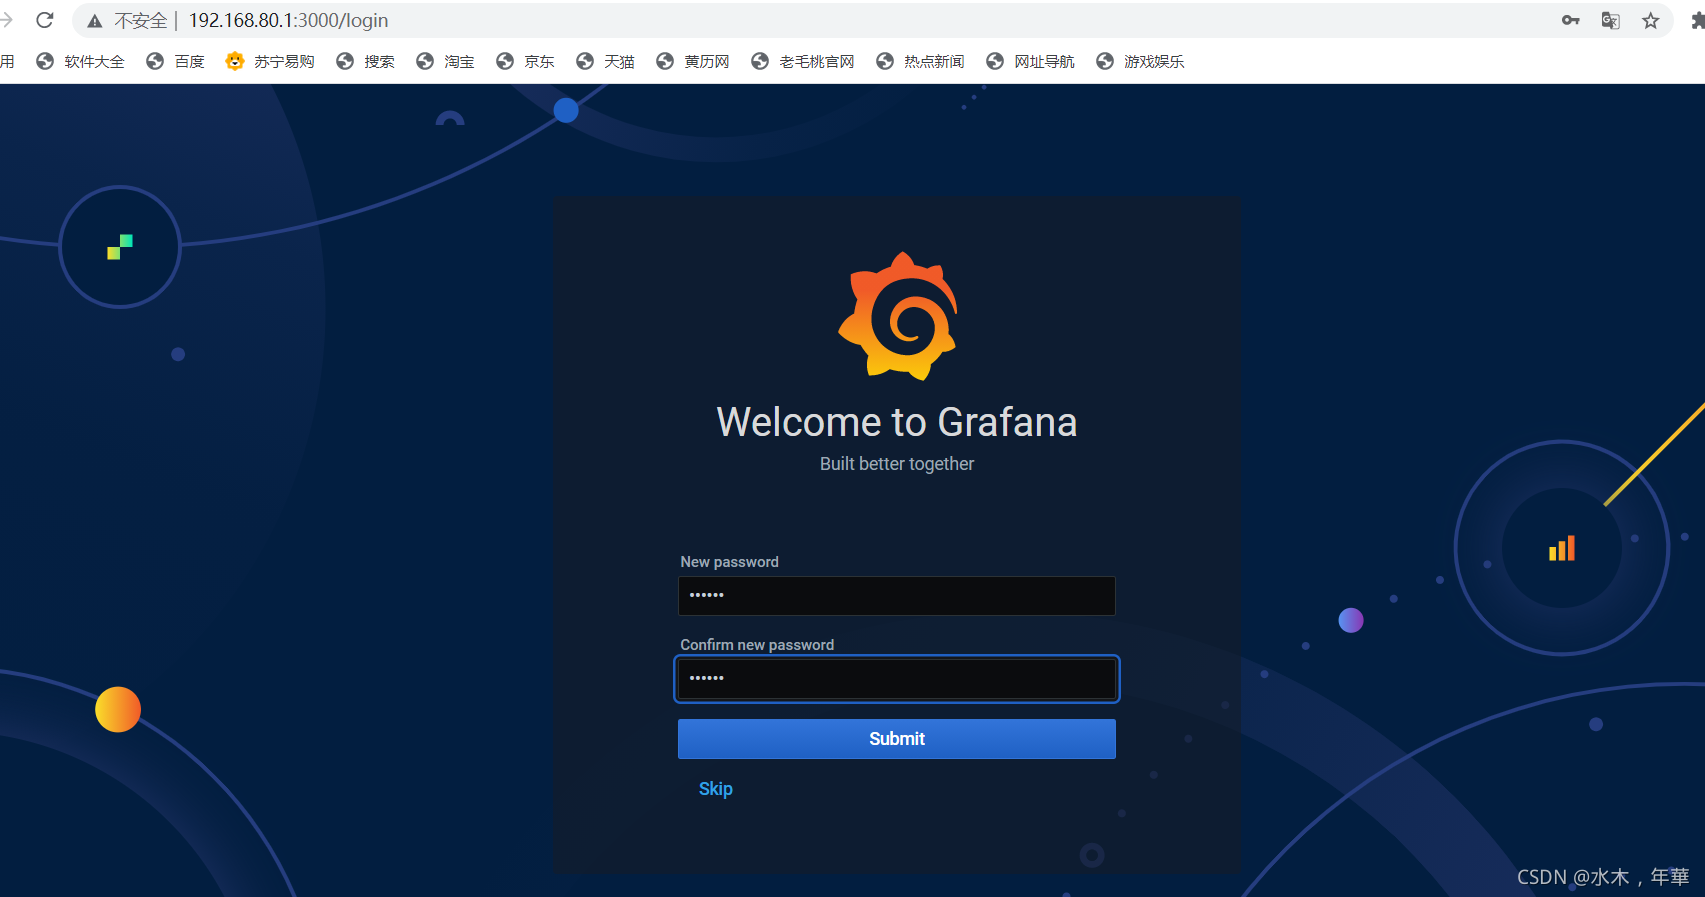This screenshot has width=1705, height=897.
Task: Click the Welcome to Grafana heading
Action: 897,422
